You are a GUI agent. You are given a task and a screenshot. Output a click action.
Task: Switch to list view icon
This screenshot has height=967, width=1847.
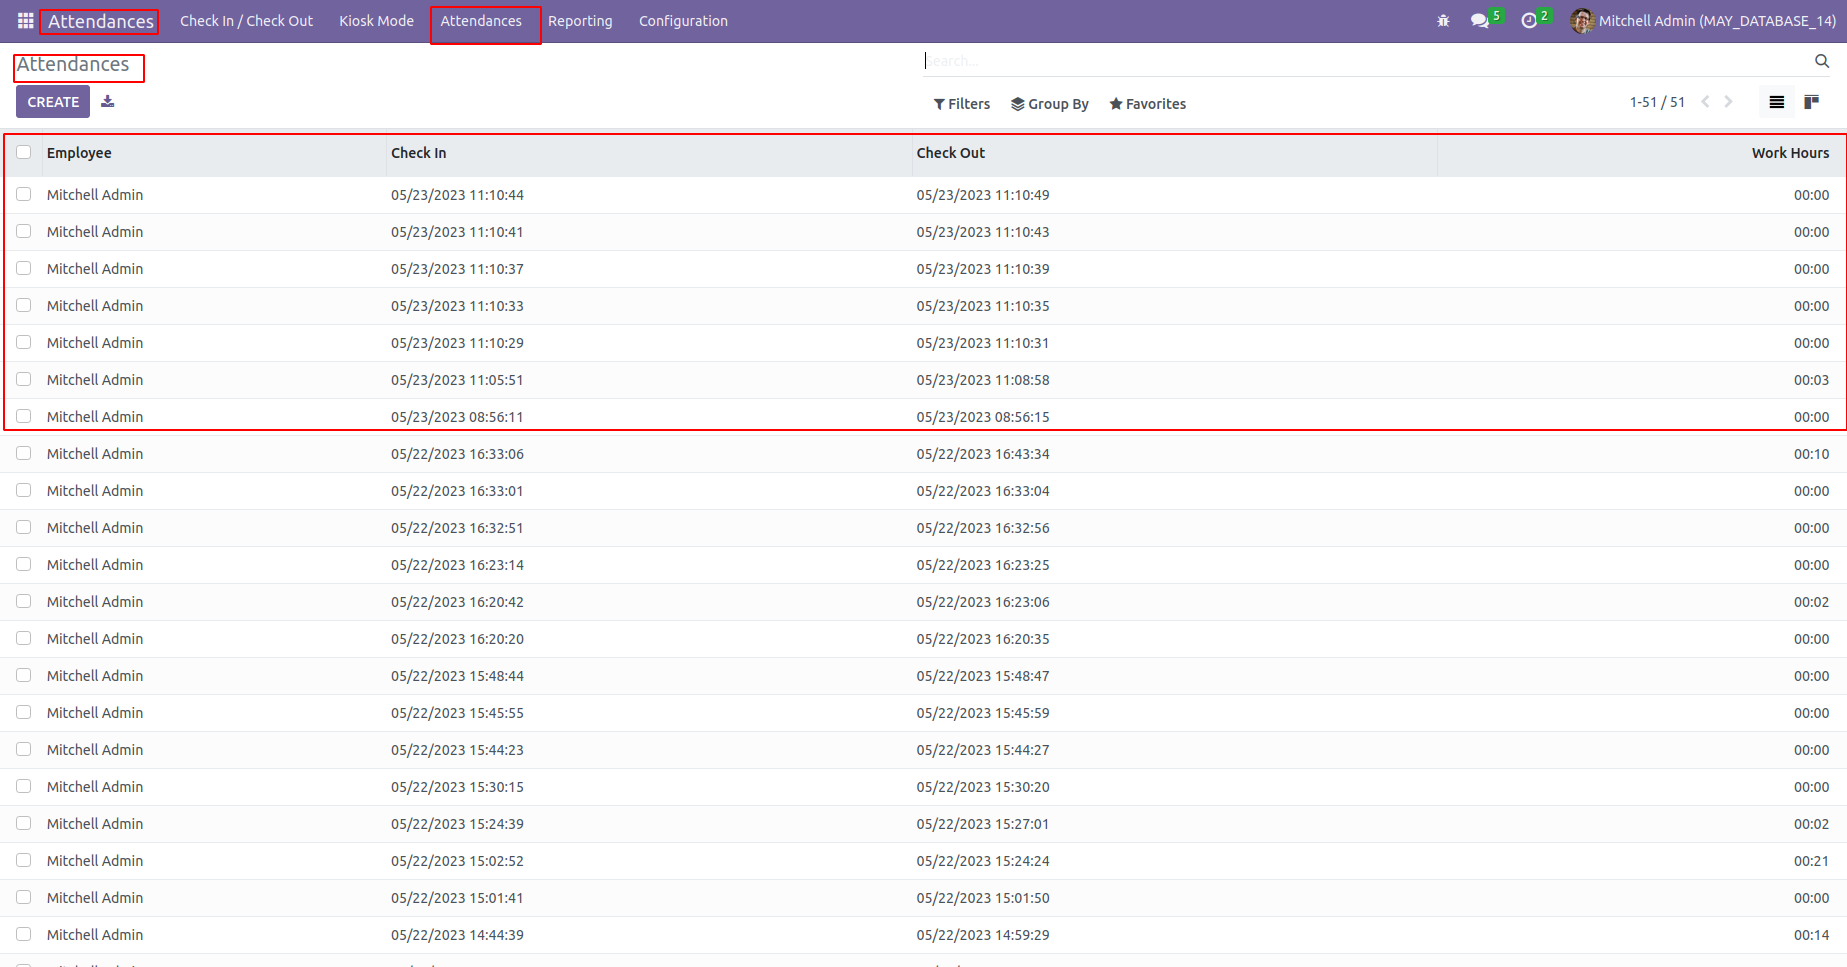pos(1777,102)
